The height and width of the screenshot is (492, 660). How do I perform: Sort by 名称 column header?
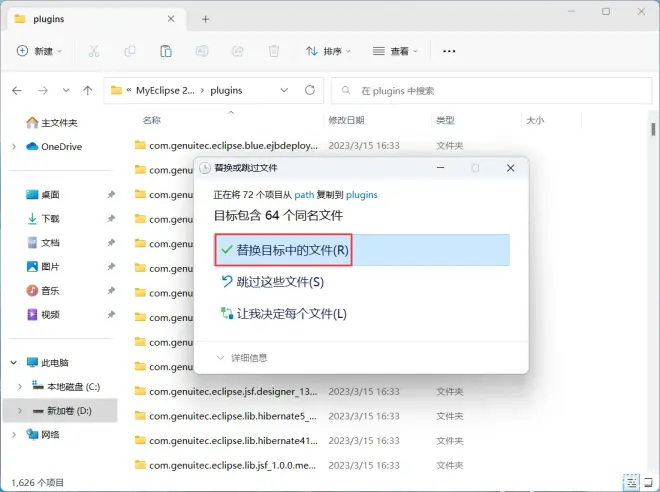pyautogui.click(x=152, y=120)
